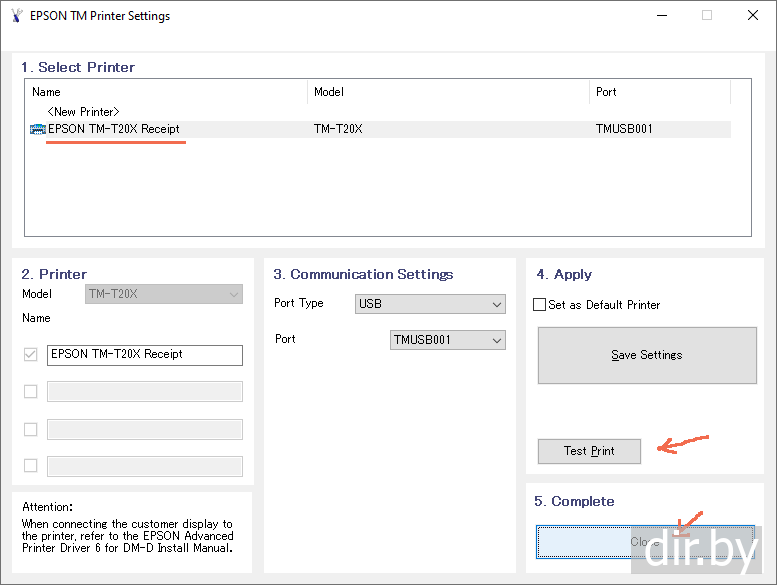Click the printer name text field
Screen dimensions: 777x585
pyautogui.click(x=144, y=354)
